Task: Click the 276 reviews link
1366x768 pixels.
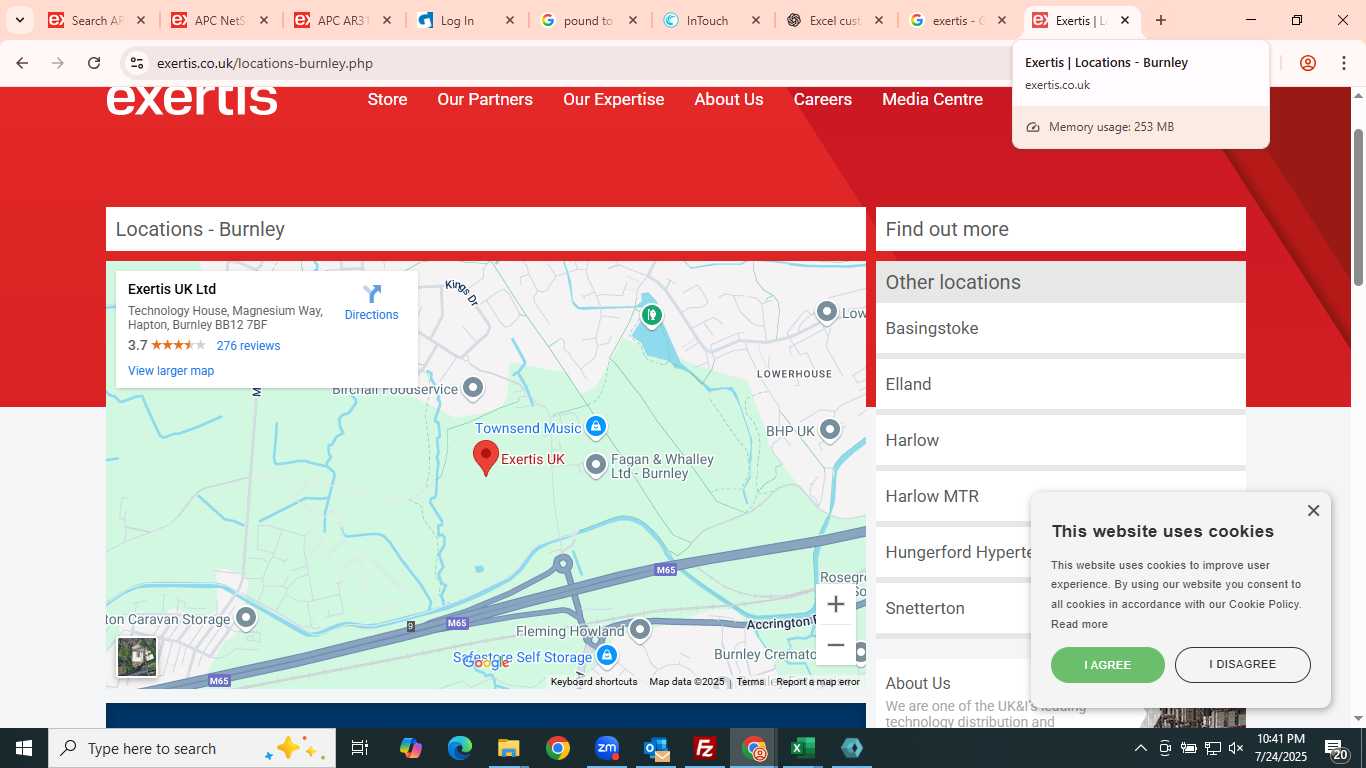Action: point(248,346)
